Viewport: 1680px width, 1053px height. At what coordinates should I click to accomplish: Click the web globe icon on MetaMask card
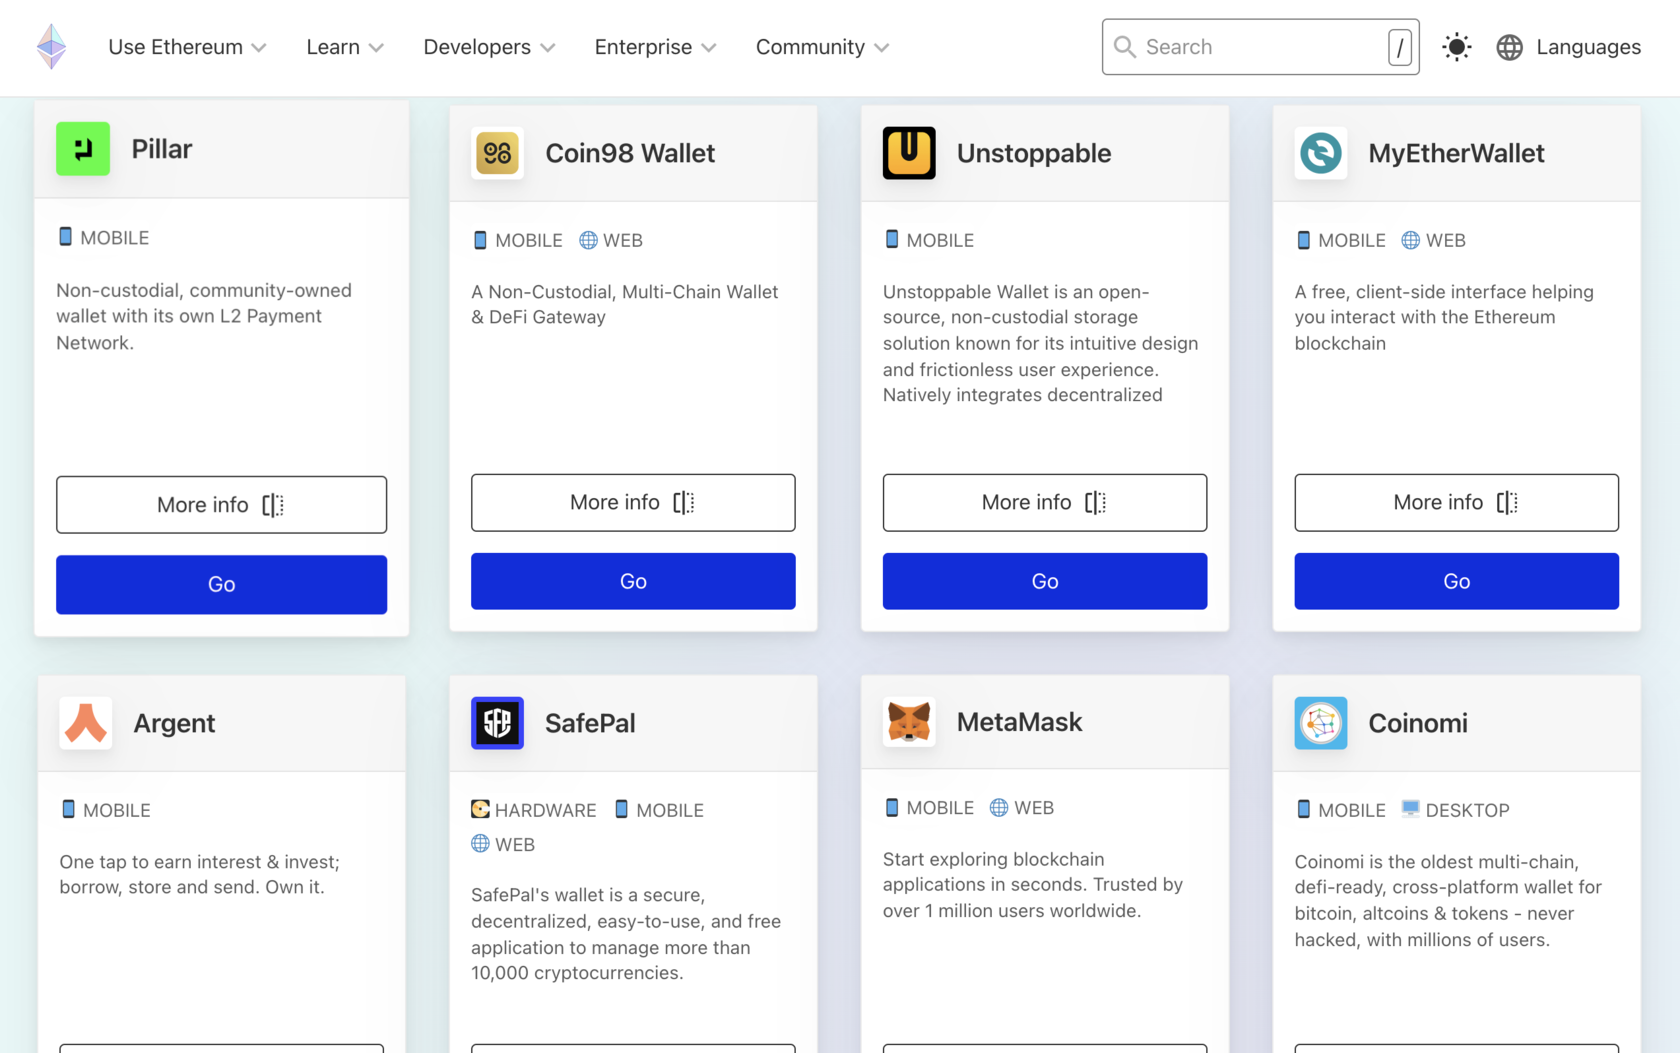[x=998, y=807]
